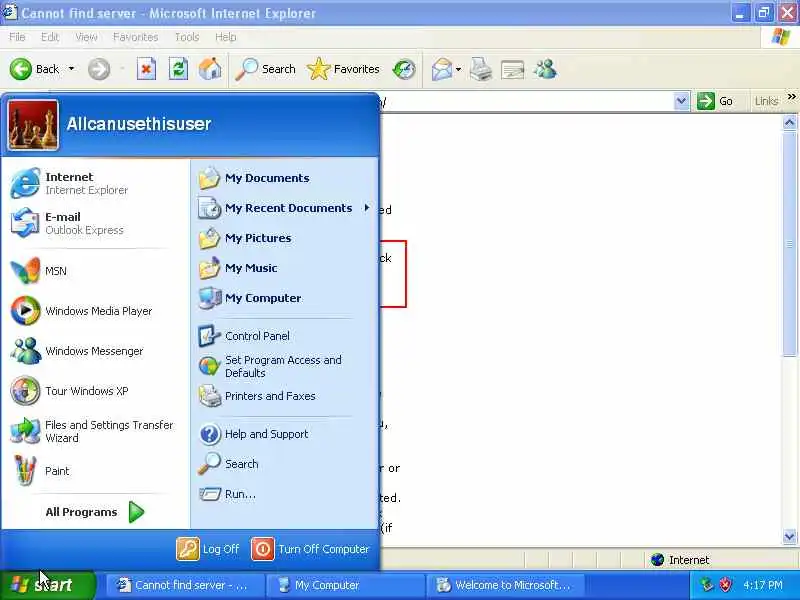Click the Stop loading icon

click(146, 69)
